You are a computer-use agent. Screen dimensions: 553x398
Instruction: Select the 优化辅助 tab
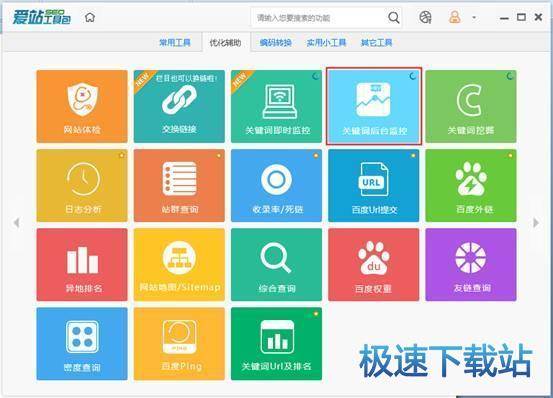click(x=226, y=43)
